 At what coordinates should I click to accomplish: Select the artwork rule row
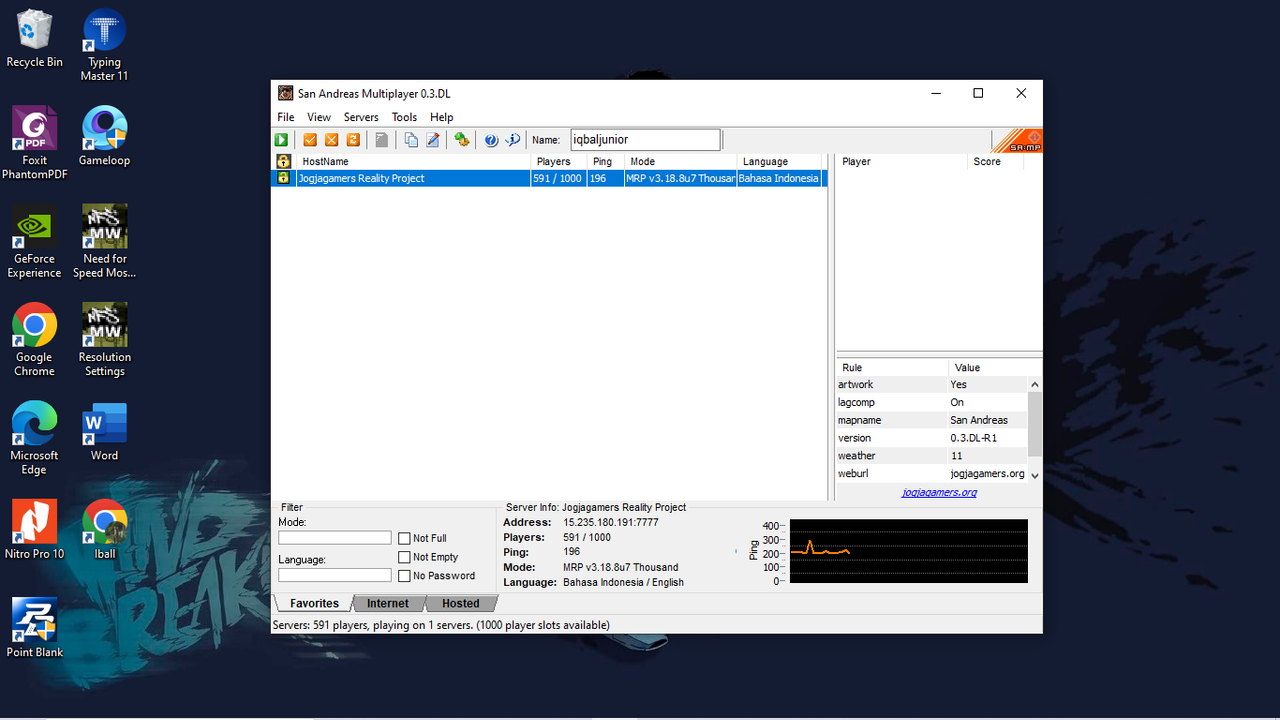click(x=932, y=384)
